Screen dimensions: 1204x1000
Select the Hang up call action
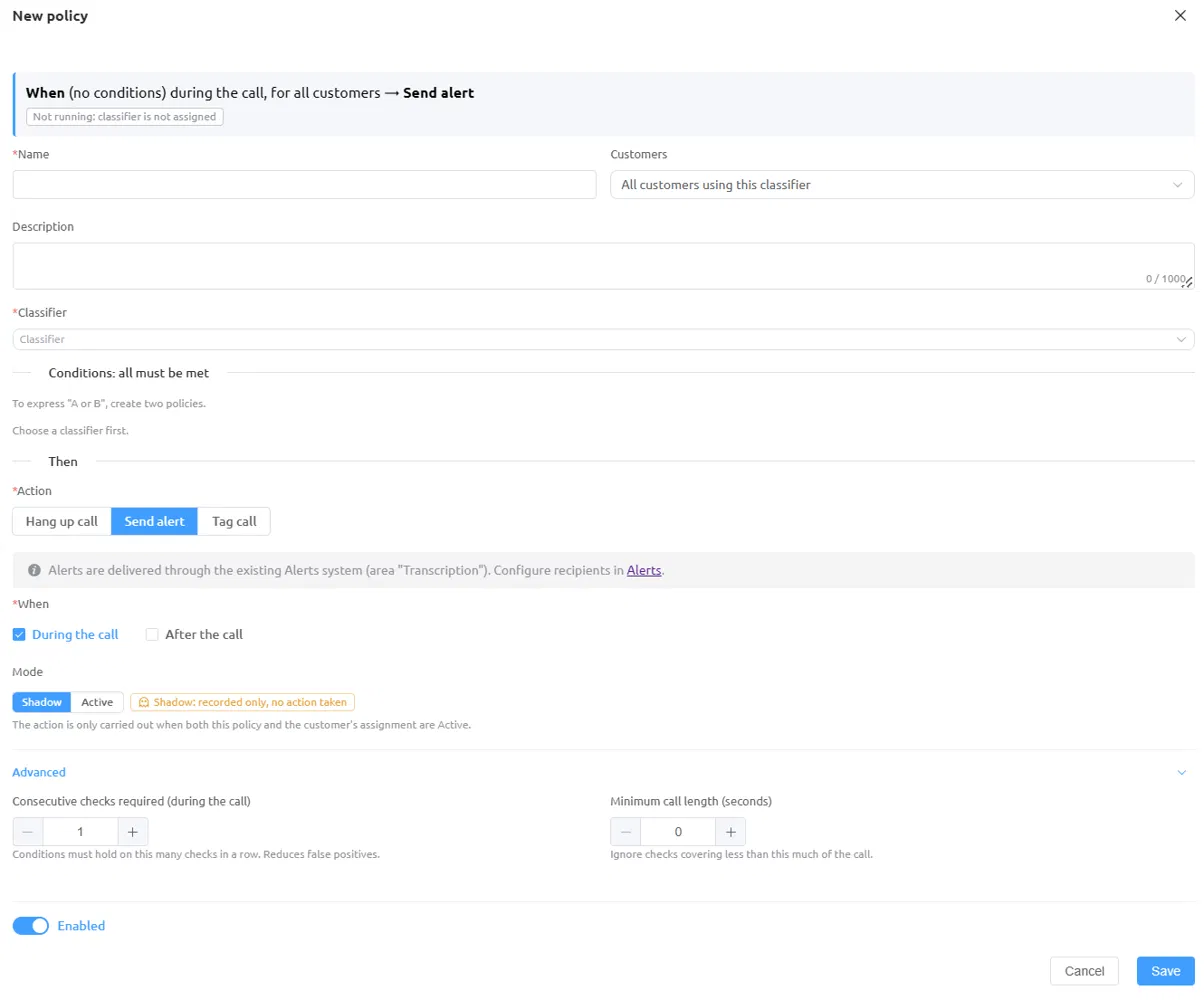(62, 521)
